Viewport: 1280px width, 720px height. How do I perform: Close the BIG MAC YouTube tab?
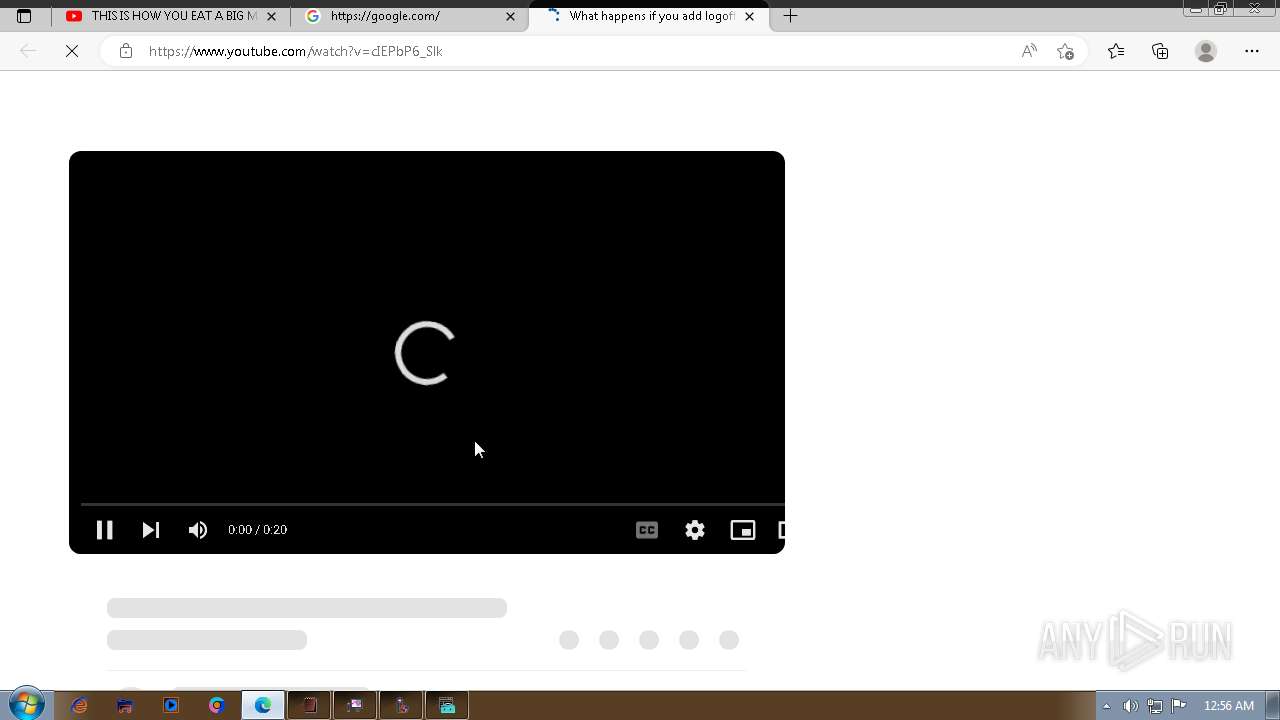(x=271, y=16)
